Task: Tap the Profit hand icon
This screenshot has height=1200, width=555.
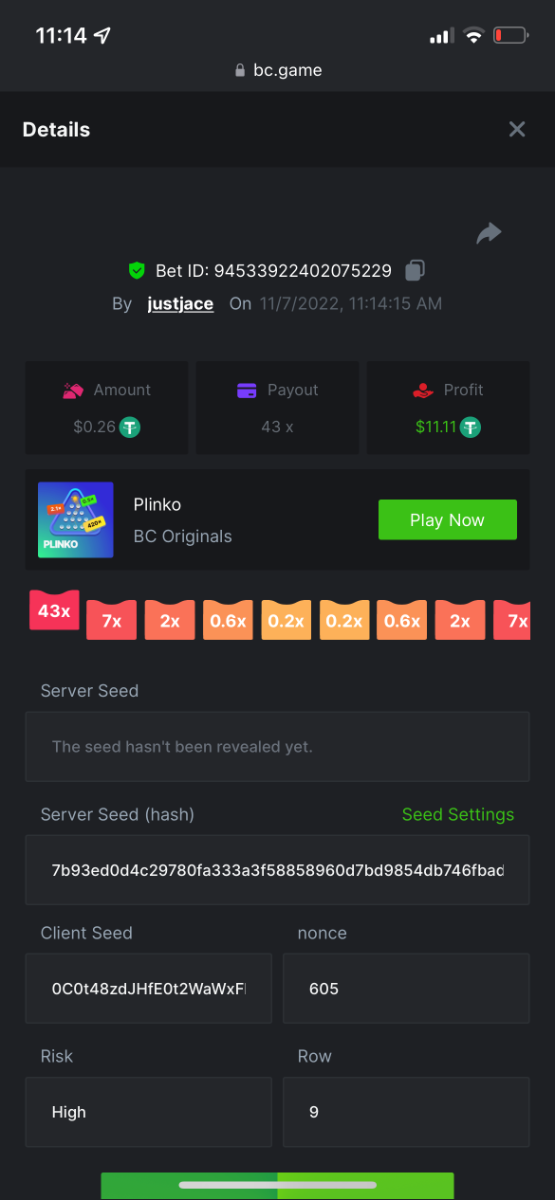Action: 424,390
